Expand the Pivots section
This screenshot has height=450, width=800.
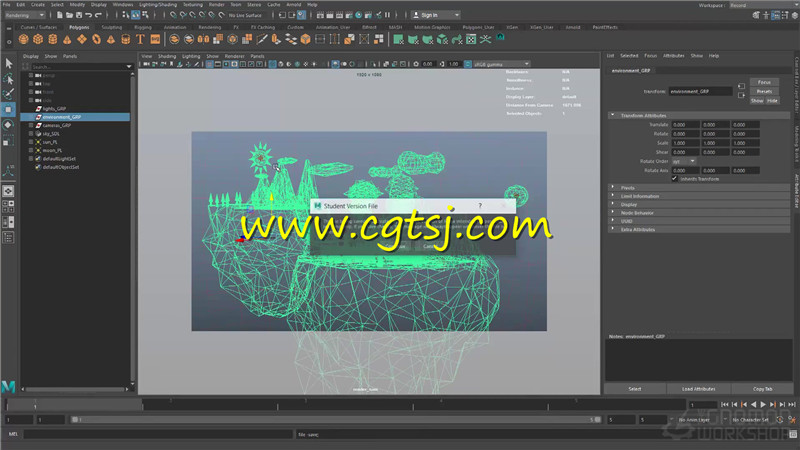click(613, 188)
